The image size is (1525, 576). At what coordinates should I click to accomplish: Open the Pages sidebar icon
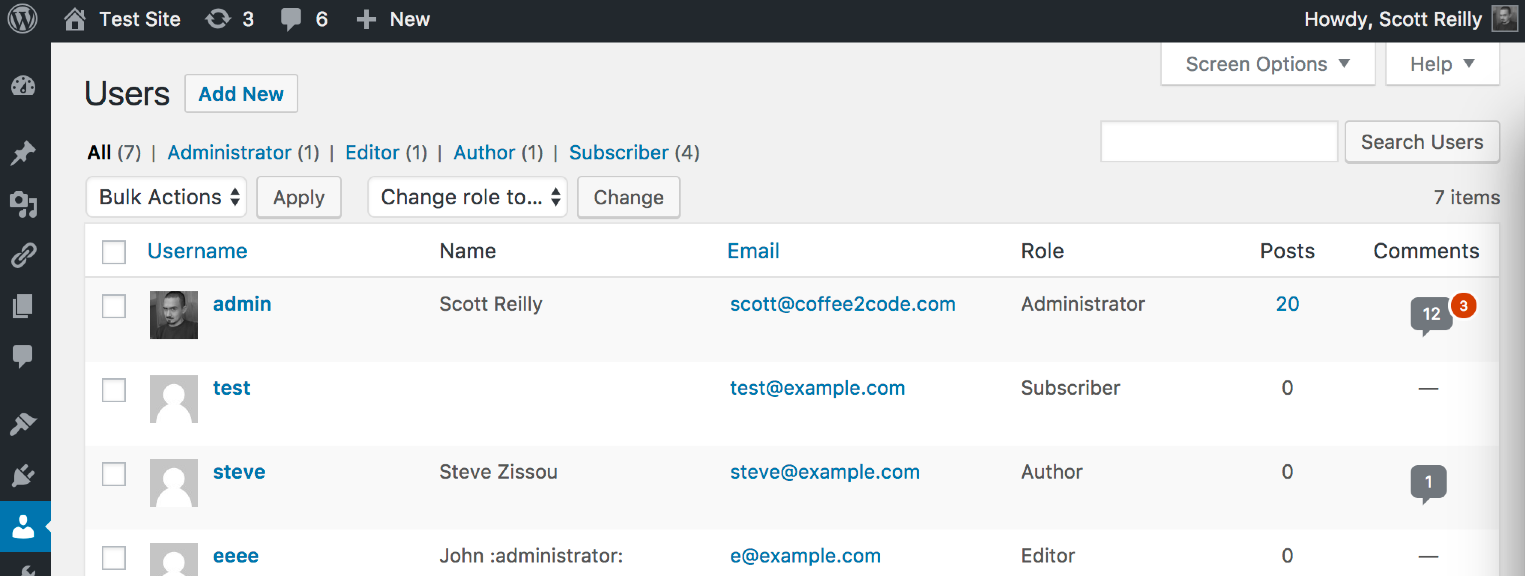point(24,306)
